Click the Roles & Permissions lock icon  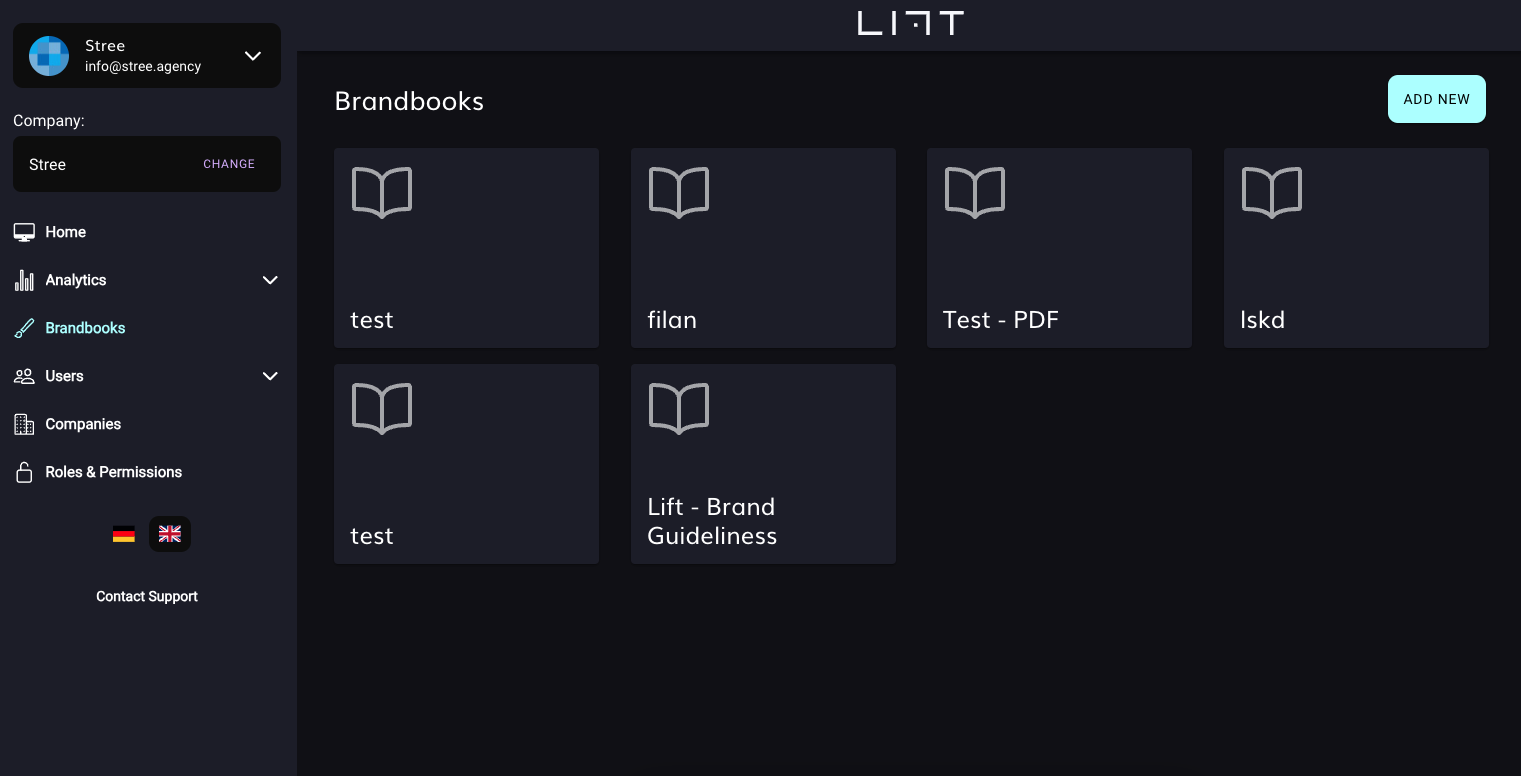tap(24, 472)
